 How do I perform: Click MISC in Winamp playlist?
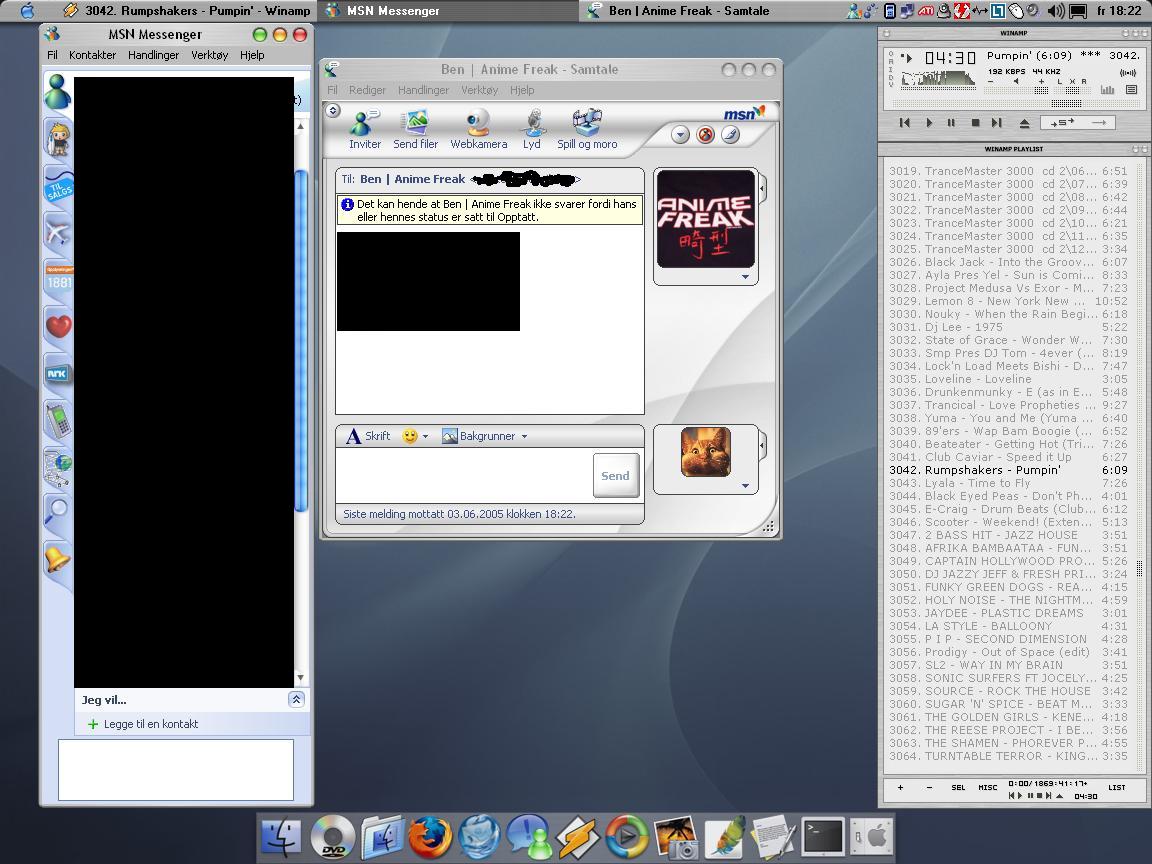[x=988, y=788]
